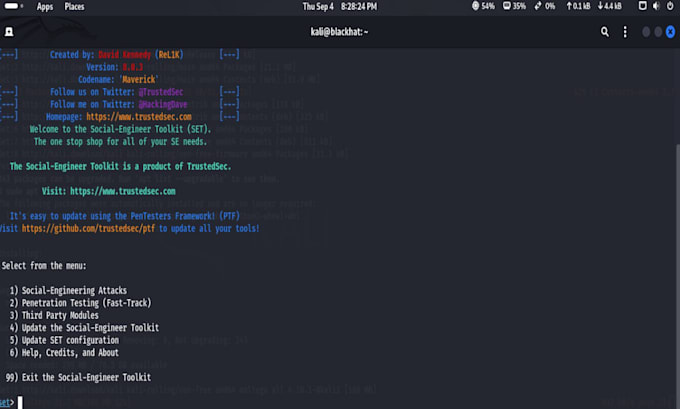
Task: Click 'The one stop shop' text line
Action: pyautogui.click(x=120, y=142)
